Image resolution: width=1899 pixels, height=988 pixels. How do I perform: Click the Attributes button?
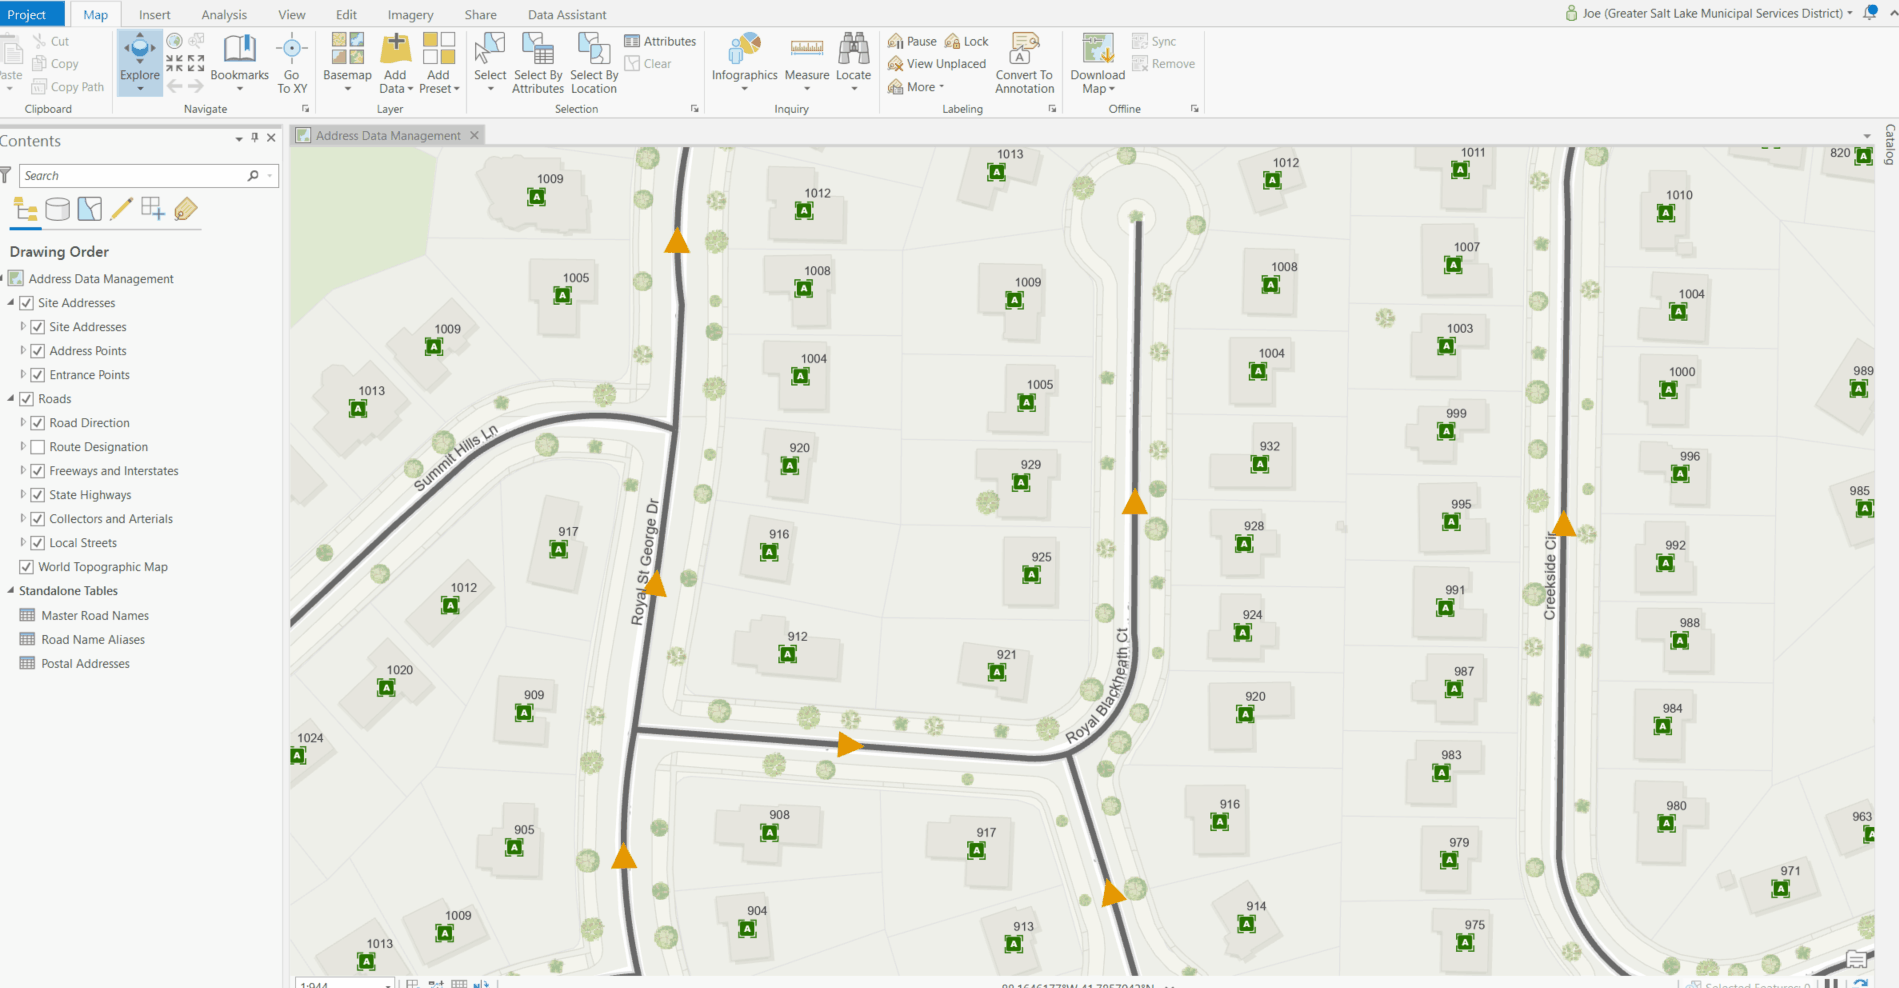point(660,41)
